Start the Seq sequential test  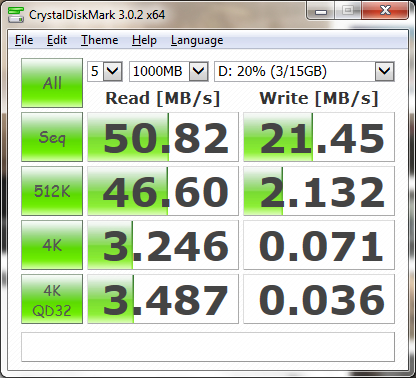click(x=52, y=137)
